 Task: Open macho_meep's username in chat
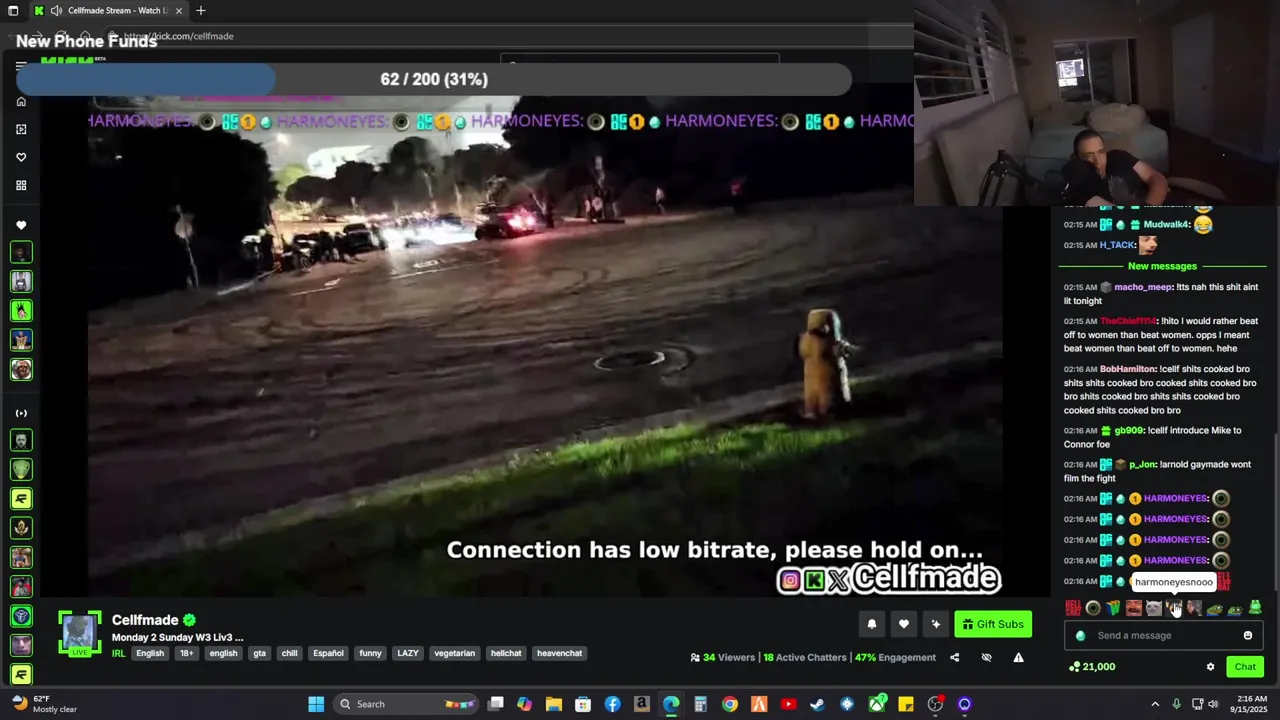coord(1143,287)
